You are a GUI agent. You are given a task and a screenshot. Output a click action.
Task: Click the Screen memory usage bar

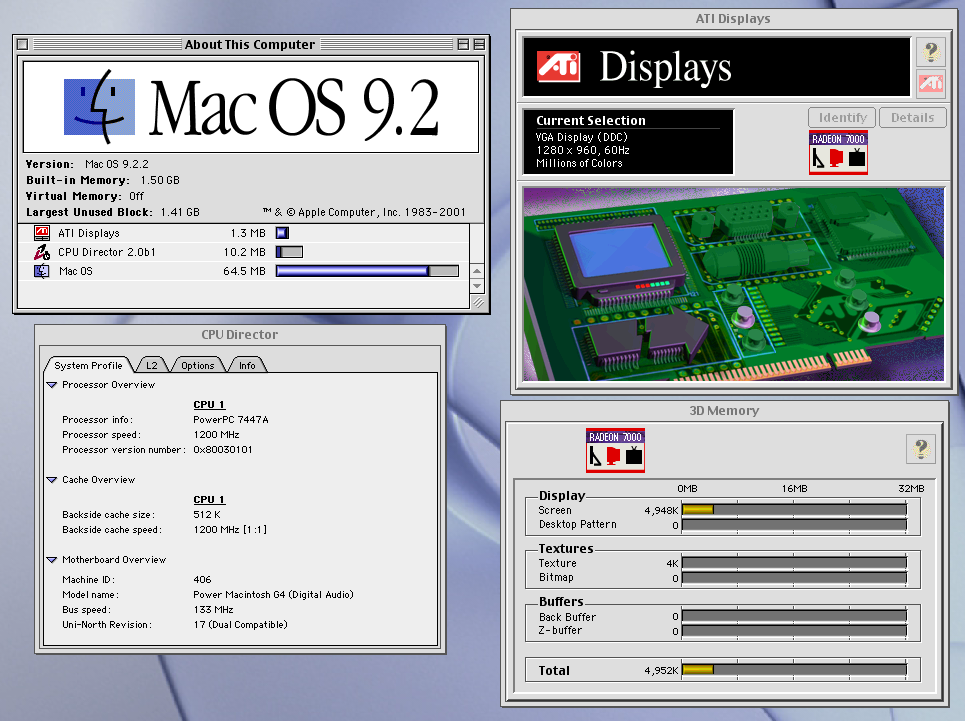tap(793, 510)
